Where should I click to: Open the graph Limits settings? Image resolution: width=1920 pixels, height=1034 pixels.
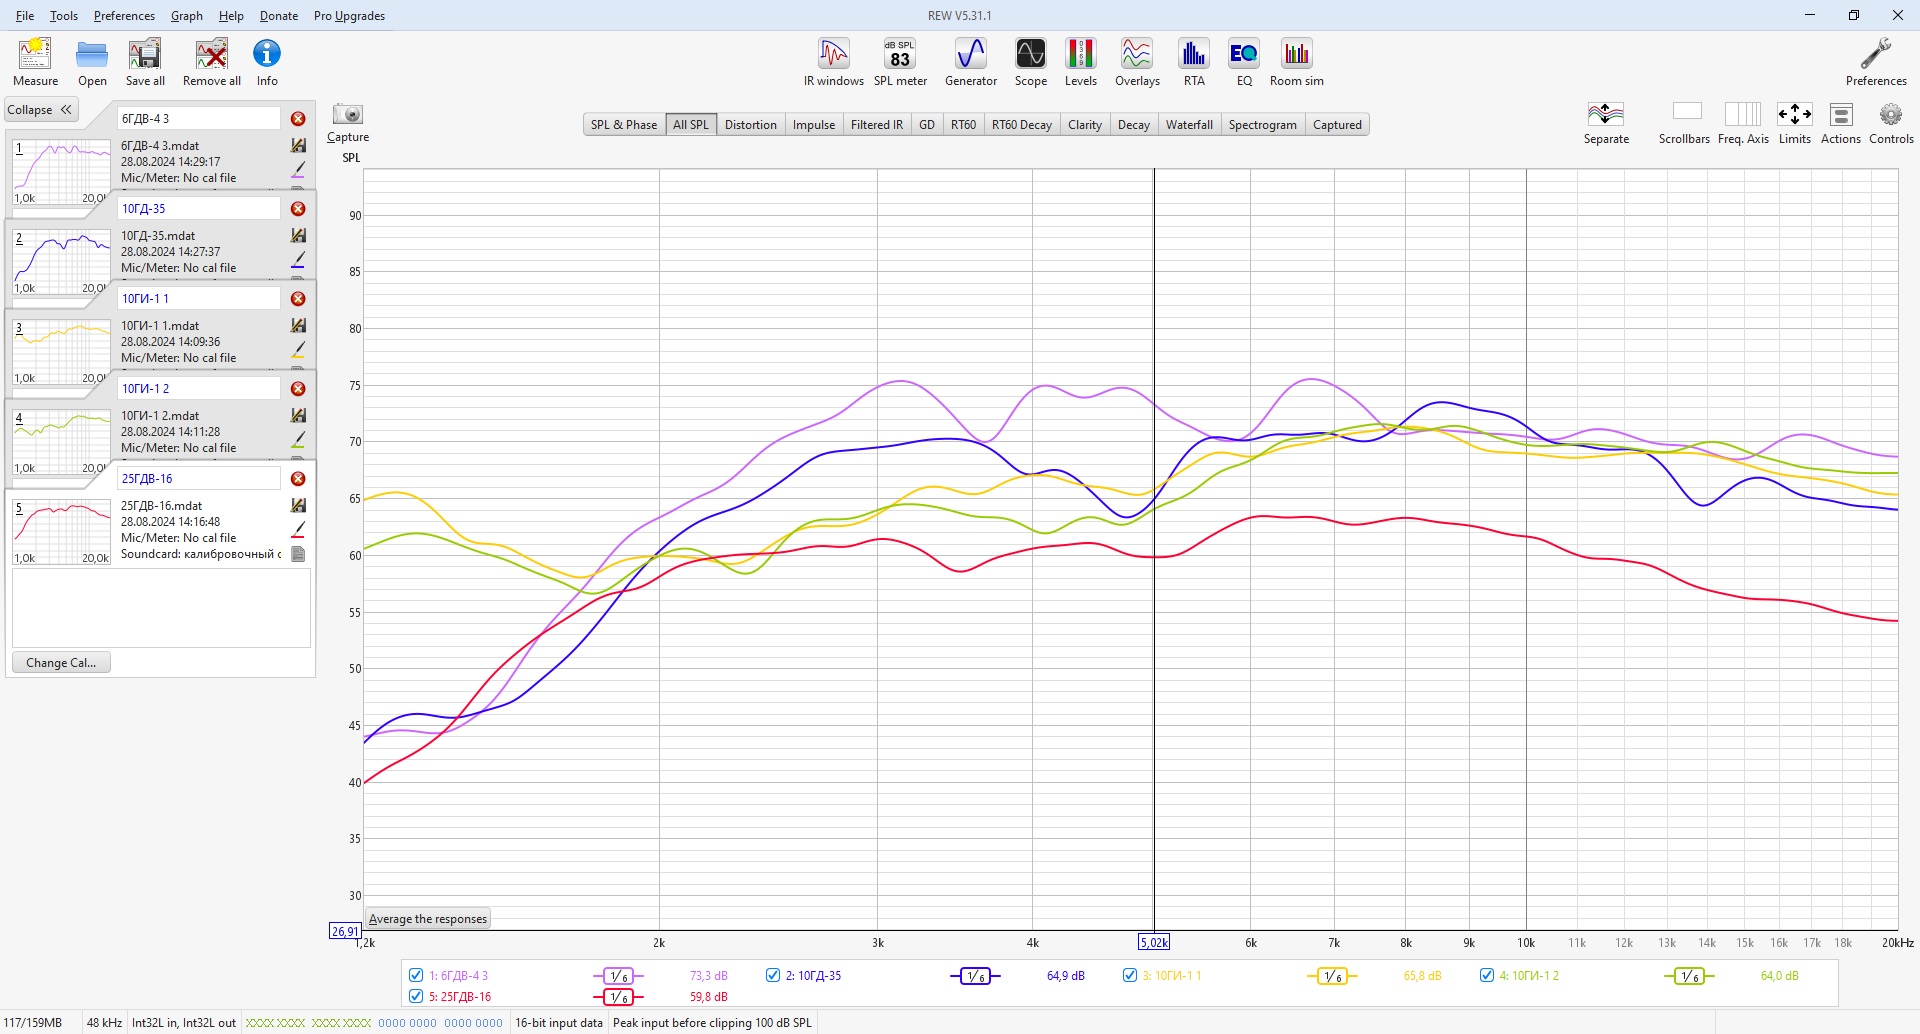click(x=1794, y=123)
